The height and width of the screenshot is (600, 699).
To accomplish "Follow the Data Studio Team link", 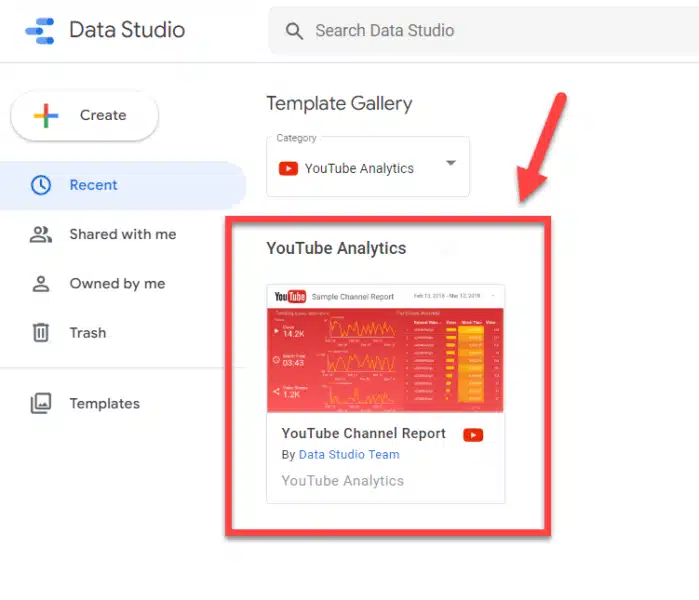I will [349, 455].
